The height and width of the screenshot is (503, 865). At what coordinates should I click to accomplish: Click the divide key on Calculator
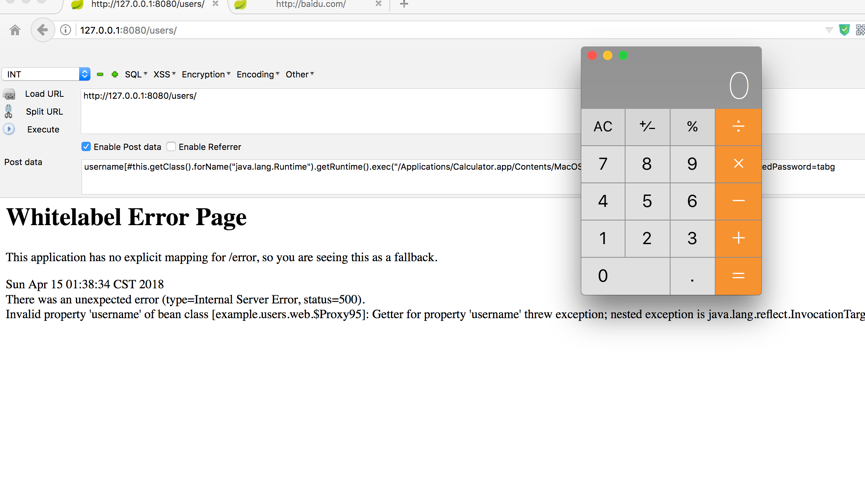click(x=738, y=127)
